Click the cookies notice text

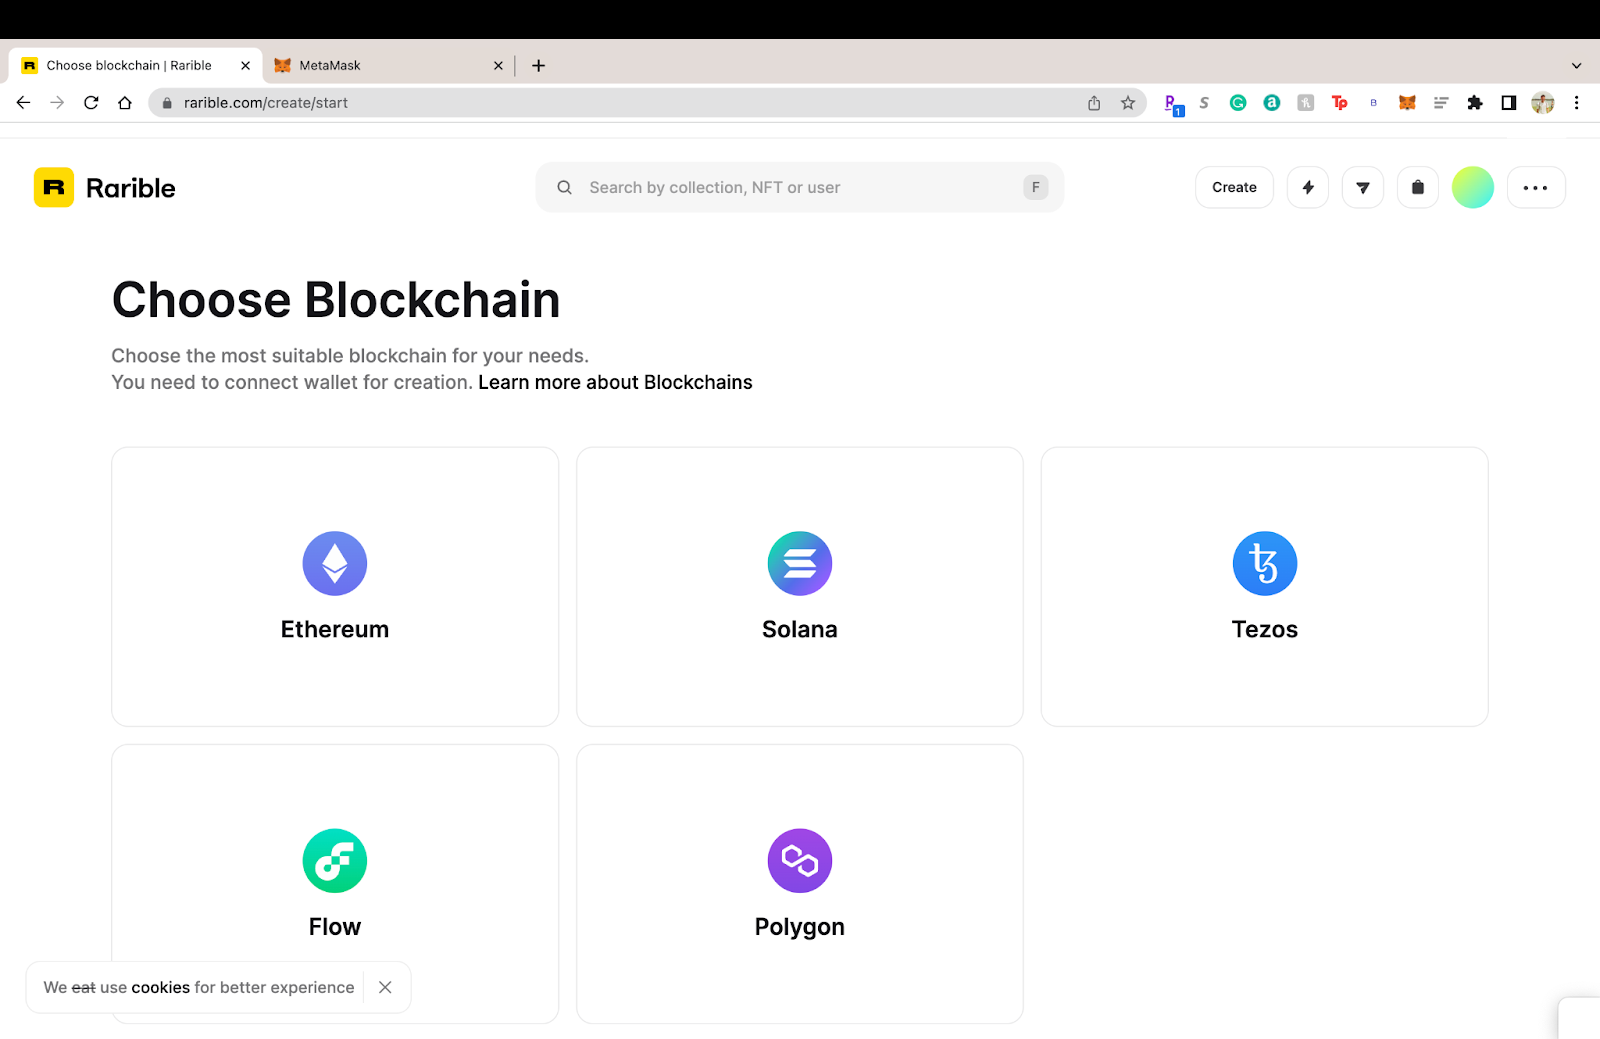(199, 987)
